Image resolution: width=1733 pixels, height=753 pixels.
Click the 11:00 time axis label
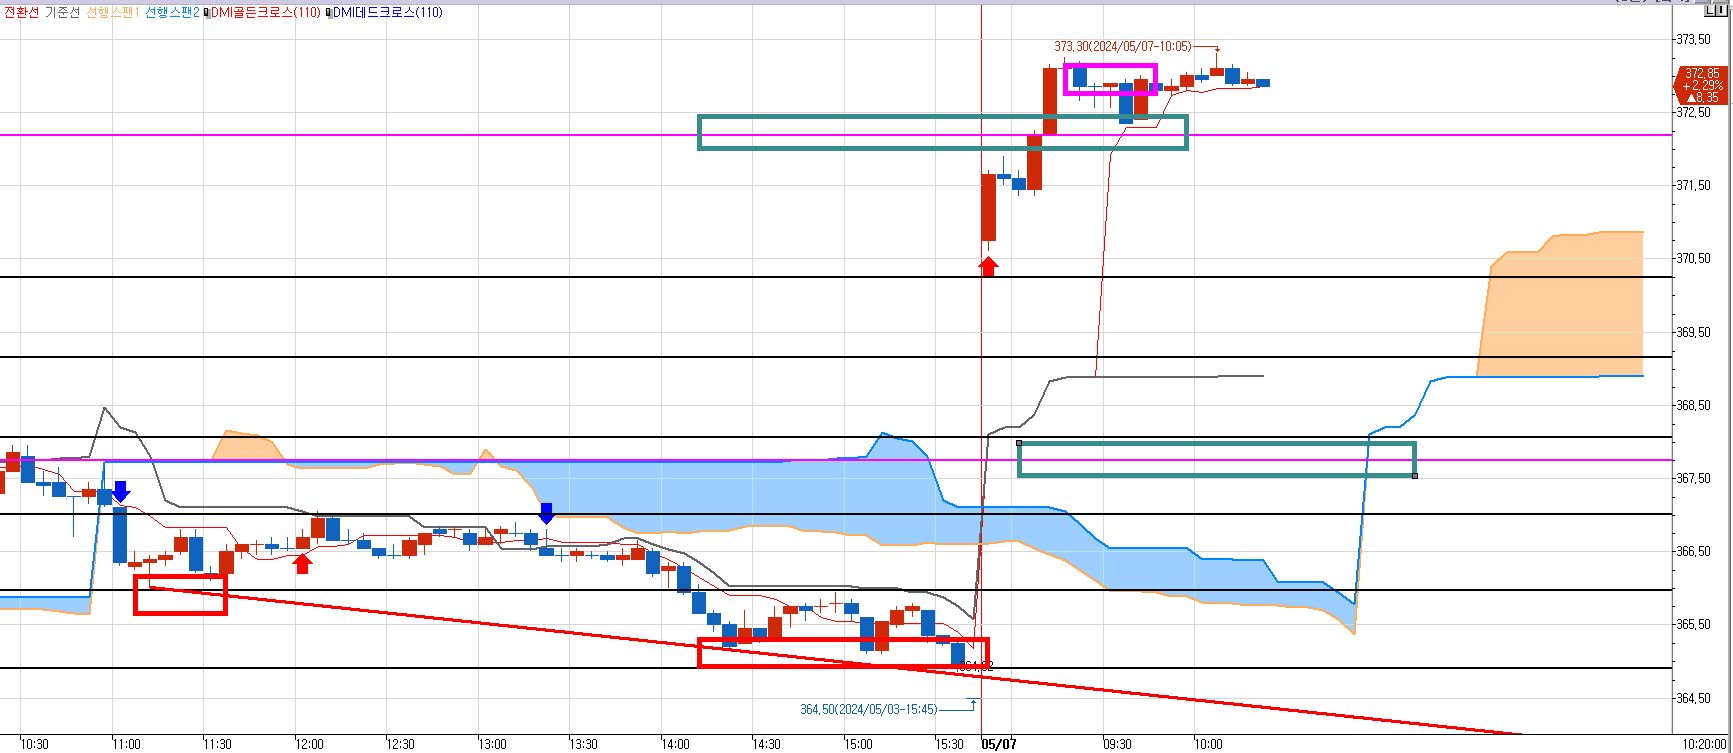coord(126,745)
